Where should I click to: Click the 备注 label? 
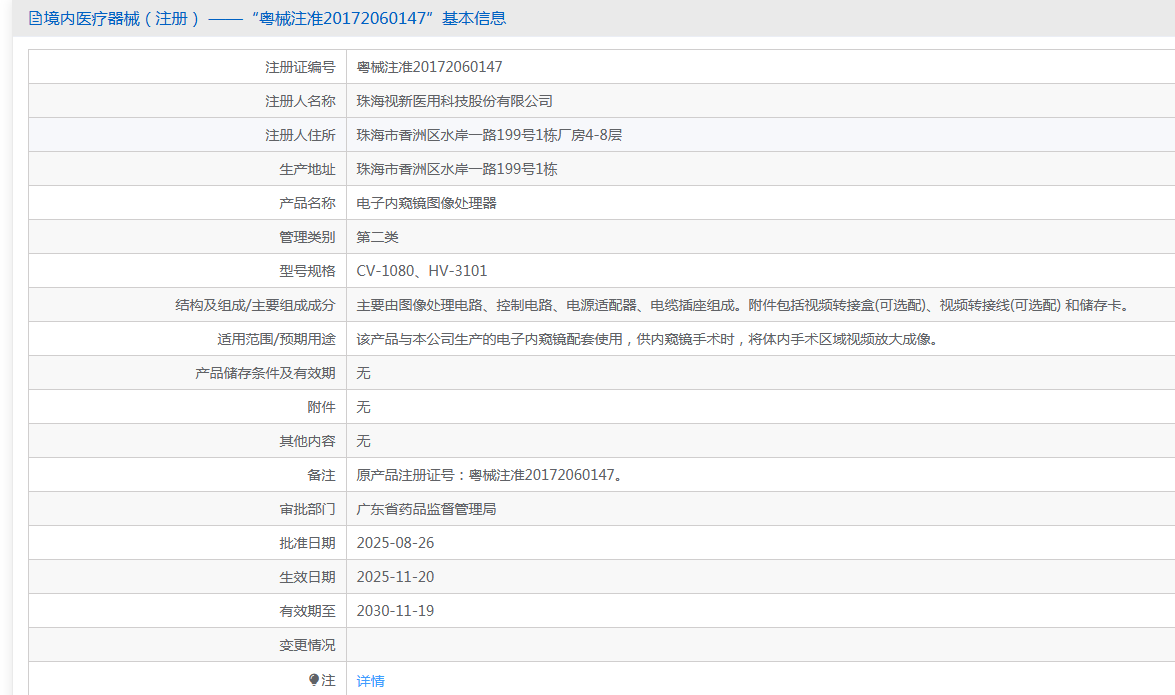coord(321,475)
